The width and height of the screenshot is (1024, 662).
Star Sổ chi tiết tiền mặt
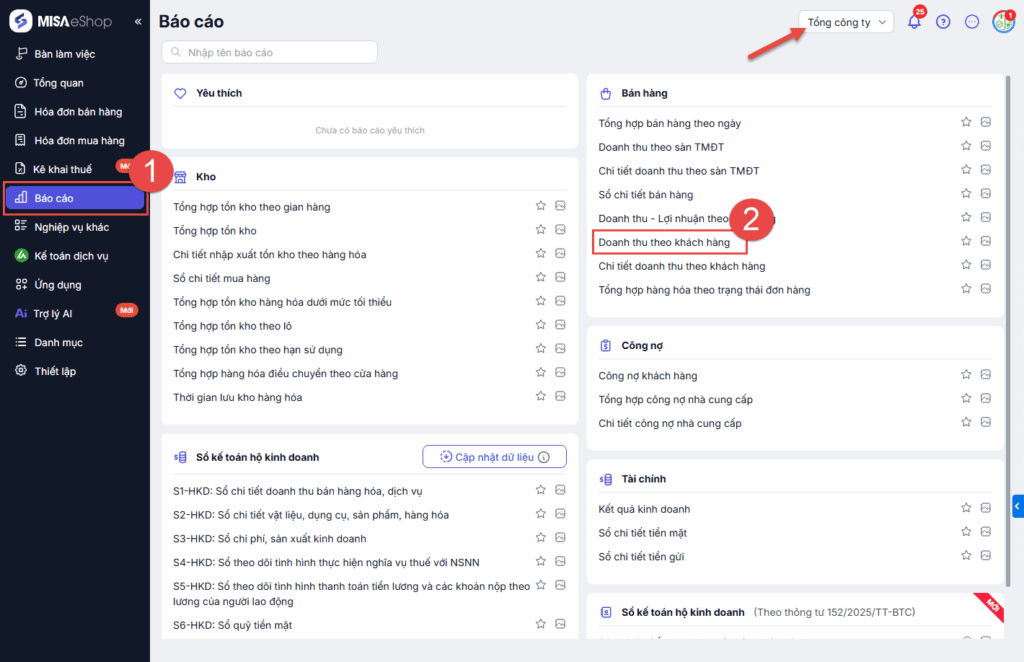tap(966, 531)
